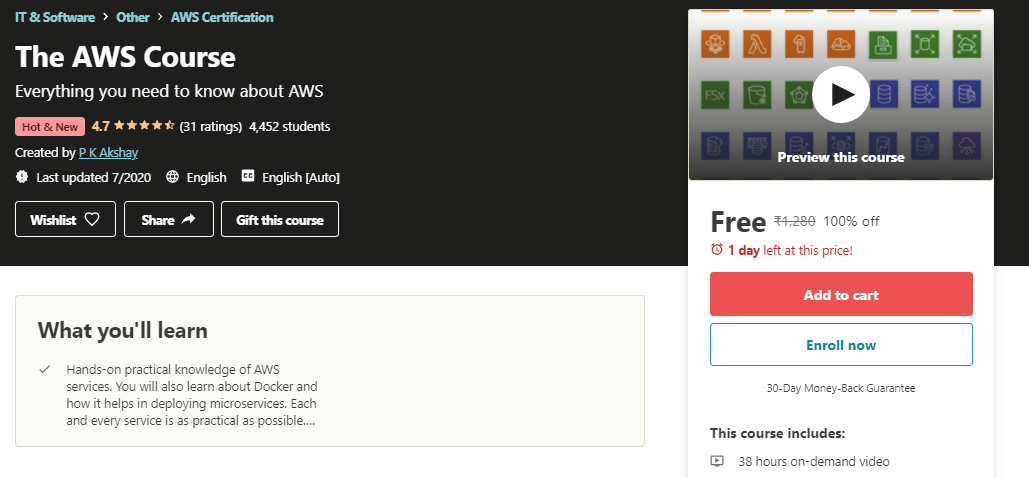This screenshot has height=478, width=1029.
Task: Click the globe language icon
Action: click(173, 177)
